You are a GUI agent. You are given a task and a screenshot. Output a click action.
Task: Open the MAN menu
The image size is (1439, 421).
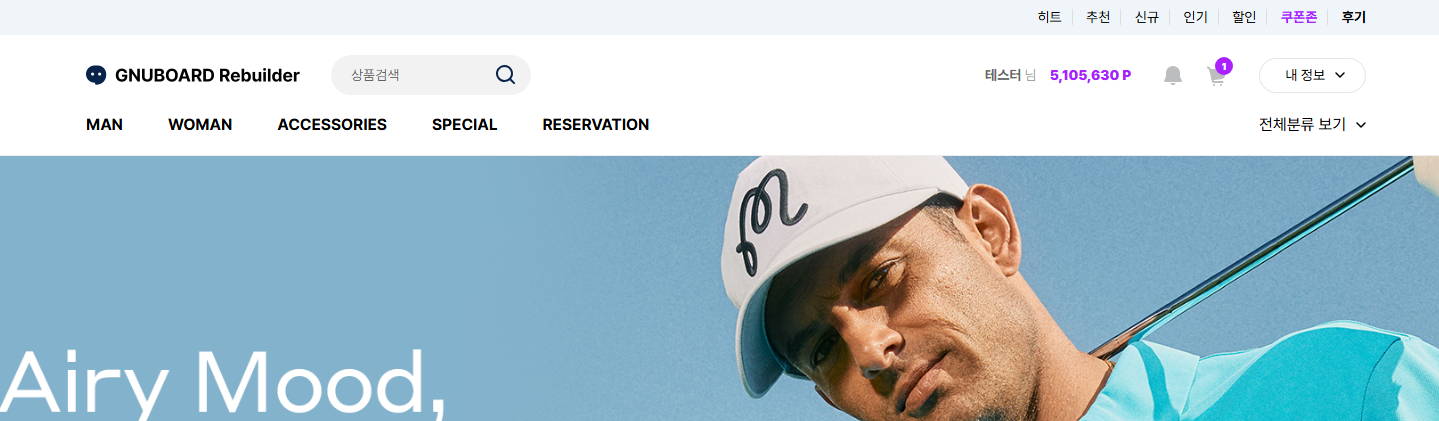104,125
